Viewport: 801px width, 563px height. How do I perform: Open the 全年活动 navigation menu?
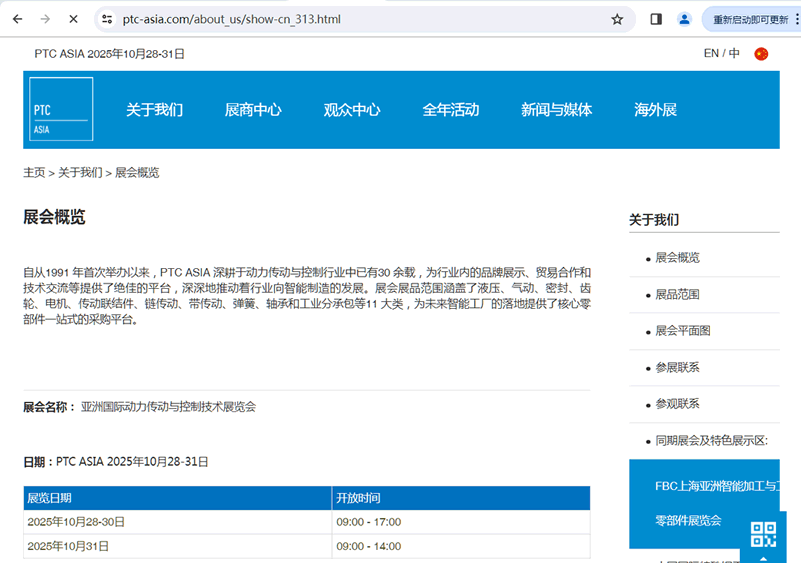[x=451, y=110]
